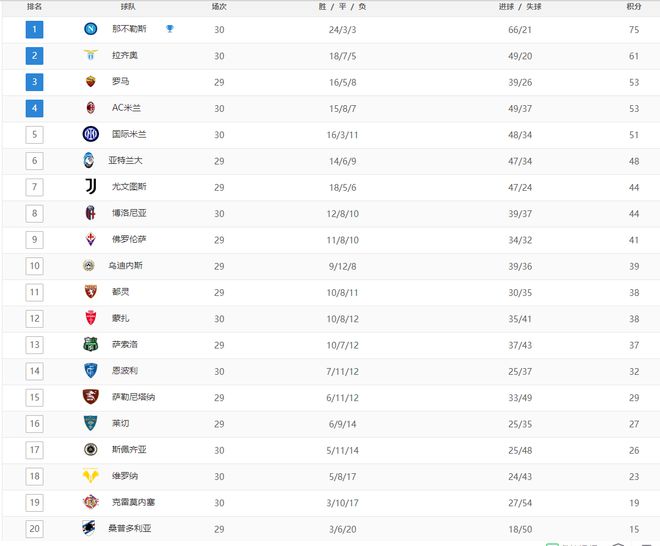This screenshot has height=546, width=660.
Task: Open the AC Milan (AC米兰) crest
Action: tap(90, 108)
